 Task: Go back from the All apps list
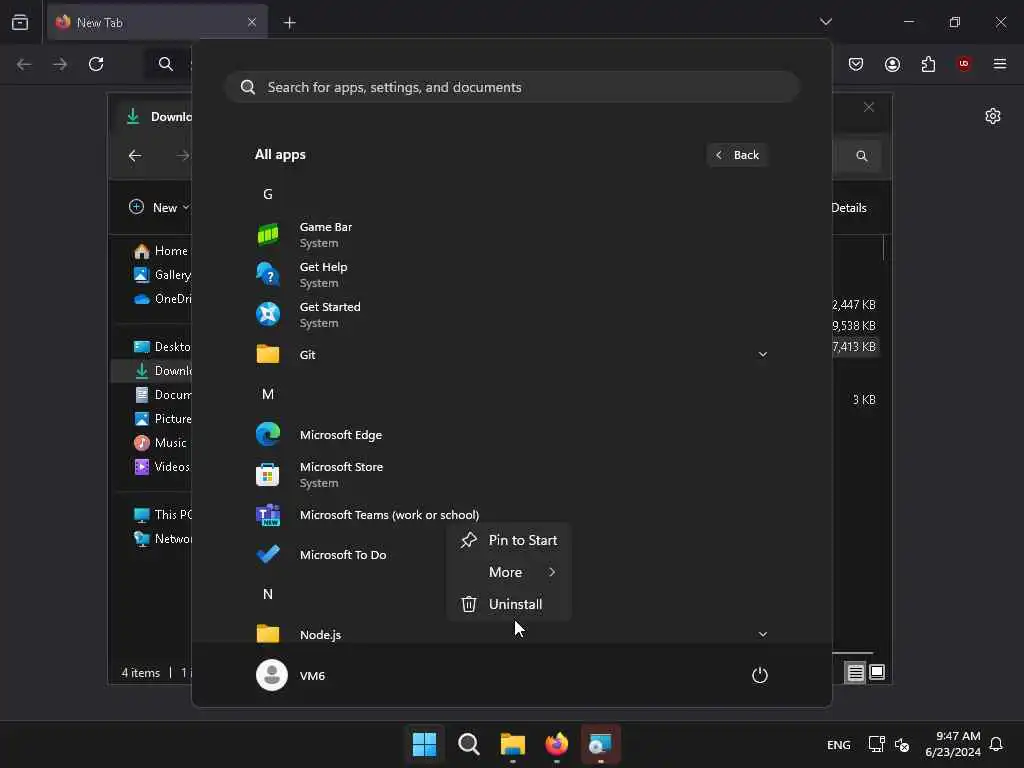[737, 155]
